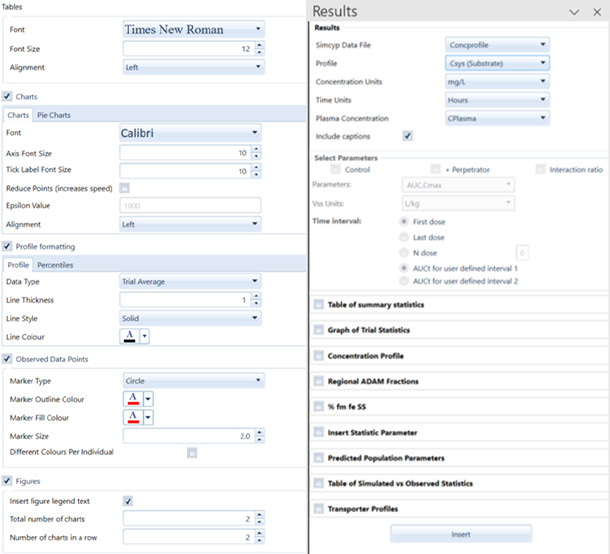Open the Line Style dropdown showing Solid
The image size is (610, 554).
[190, 318]
